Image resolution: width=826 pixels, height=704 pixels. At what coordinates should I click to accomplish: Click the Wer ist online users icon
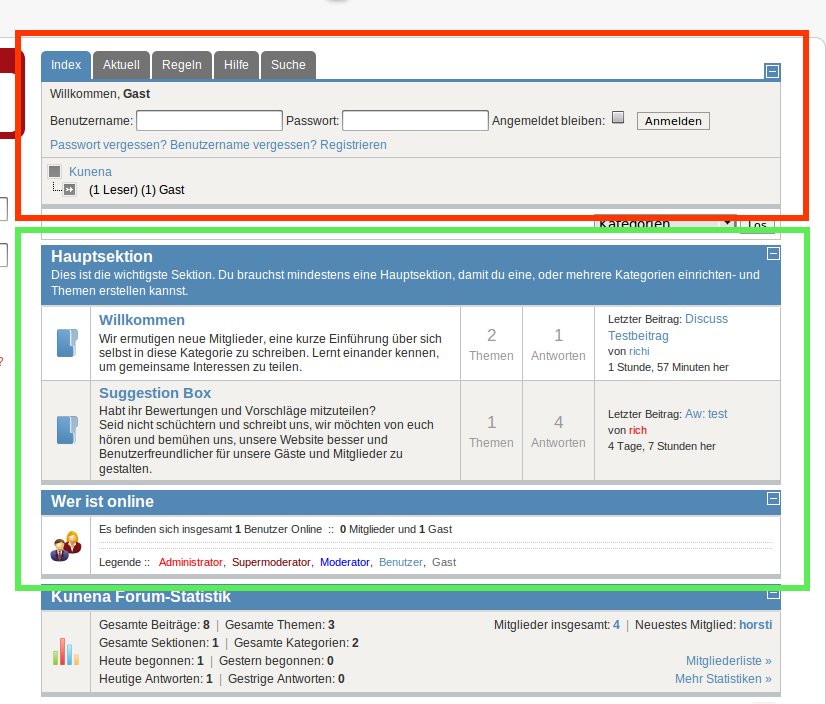click(66, 545)
